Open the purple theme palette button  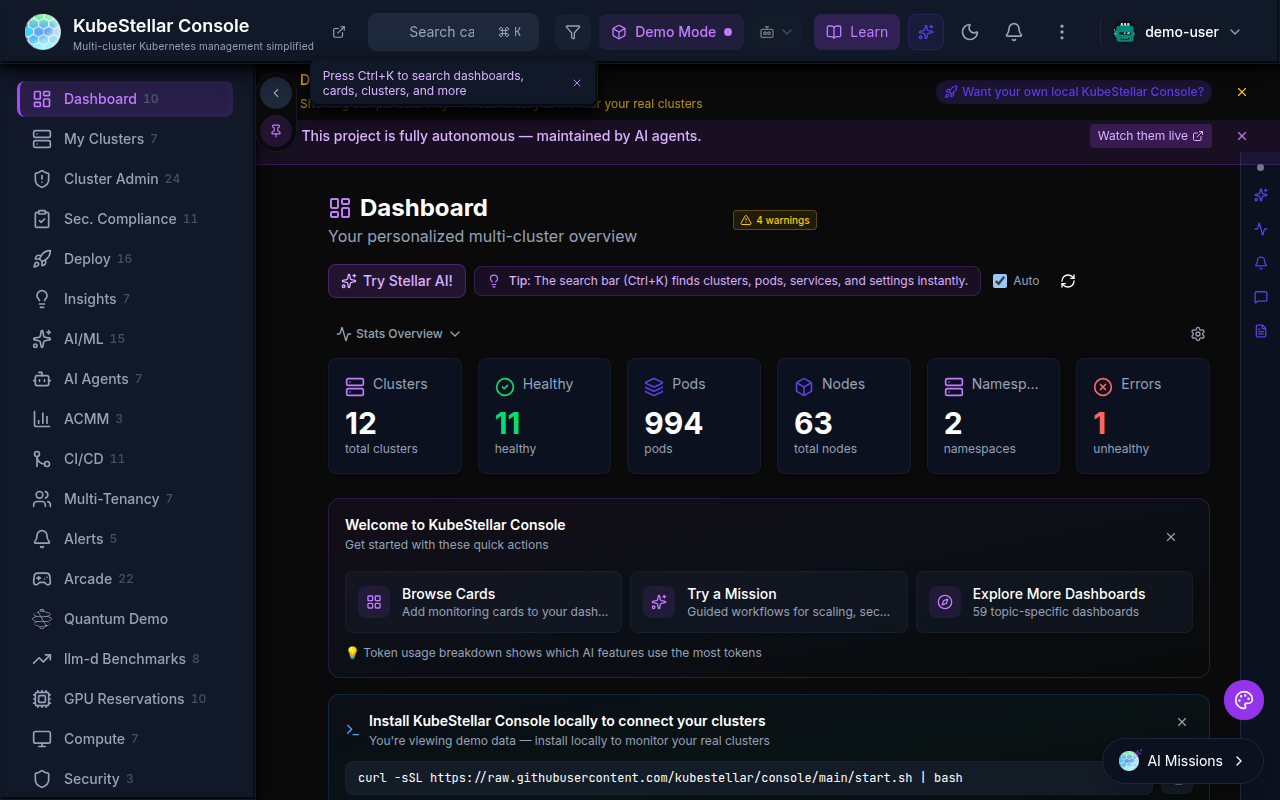click(x=1244, y=700)
